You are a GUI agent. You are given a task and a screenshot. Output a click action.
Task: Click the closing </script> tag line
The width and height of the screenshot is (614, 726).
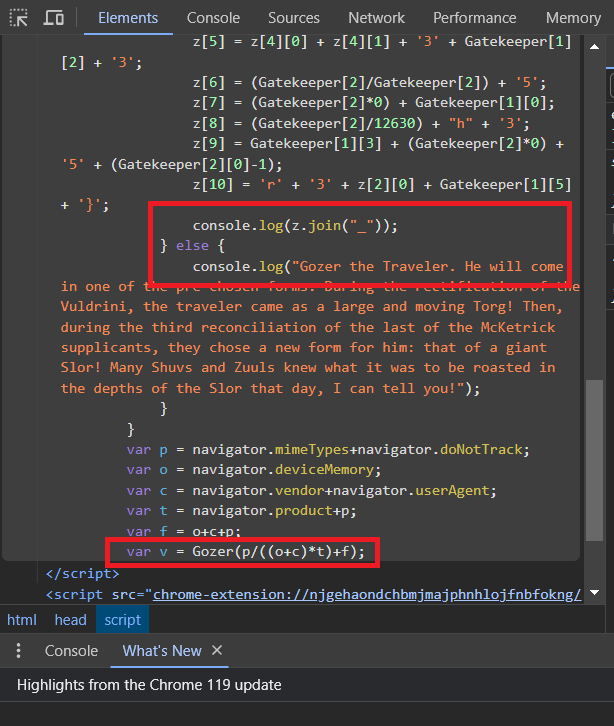pos(82,574)
